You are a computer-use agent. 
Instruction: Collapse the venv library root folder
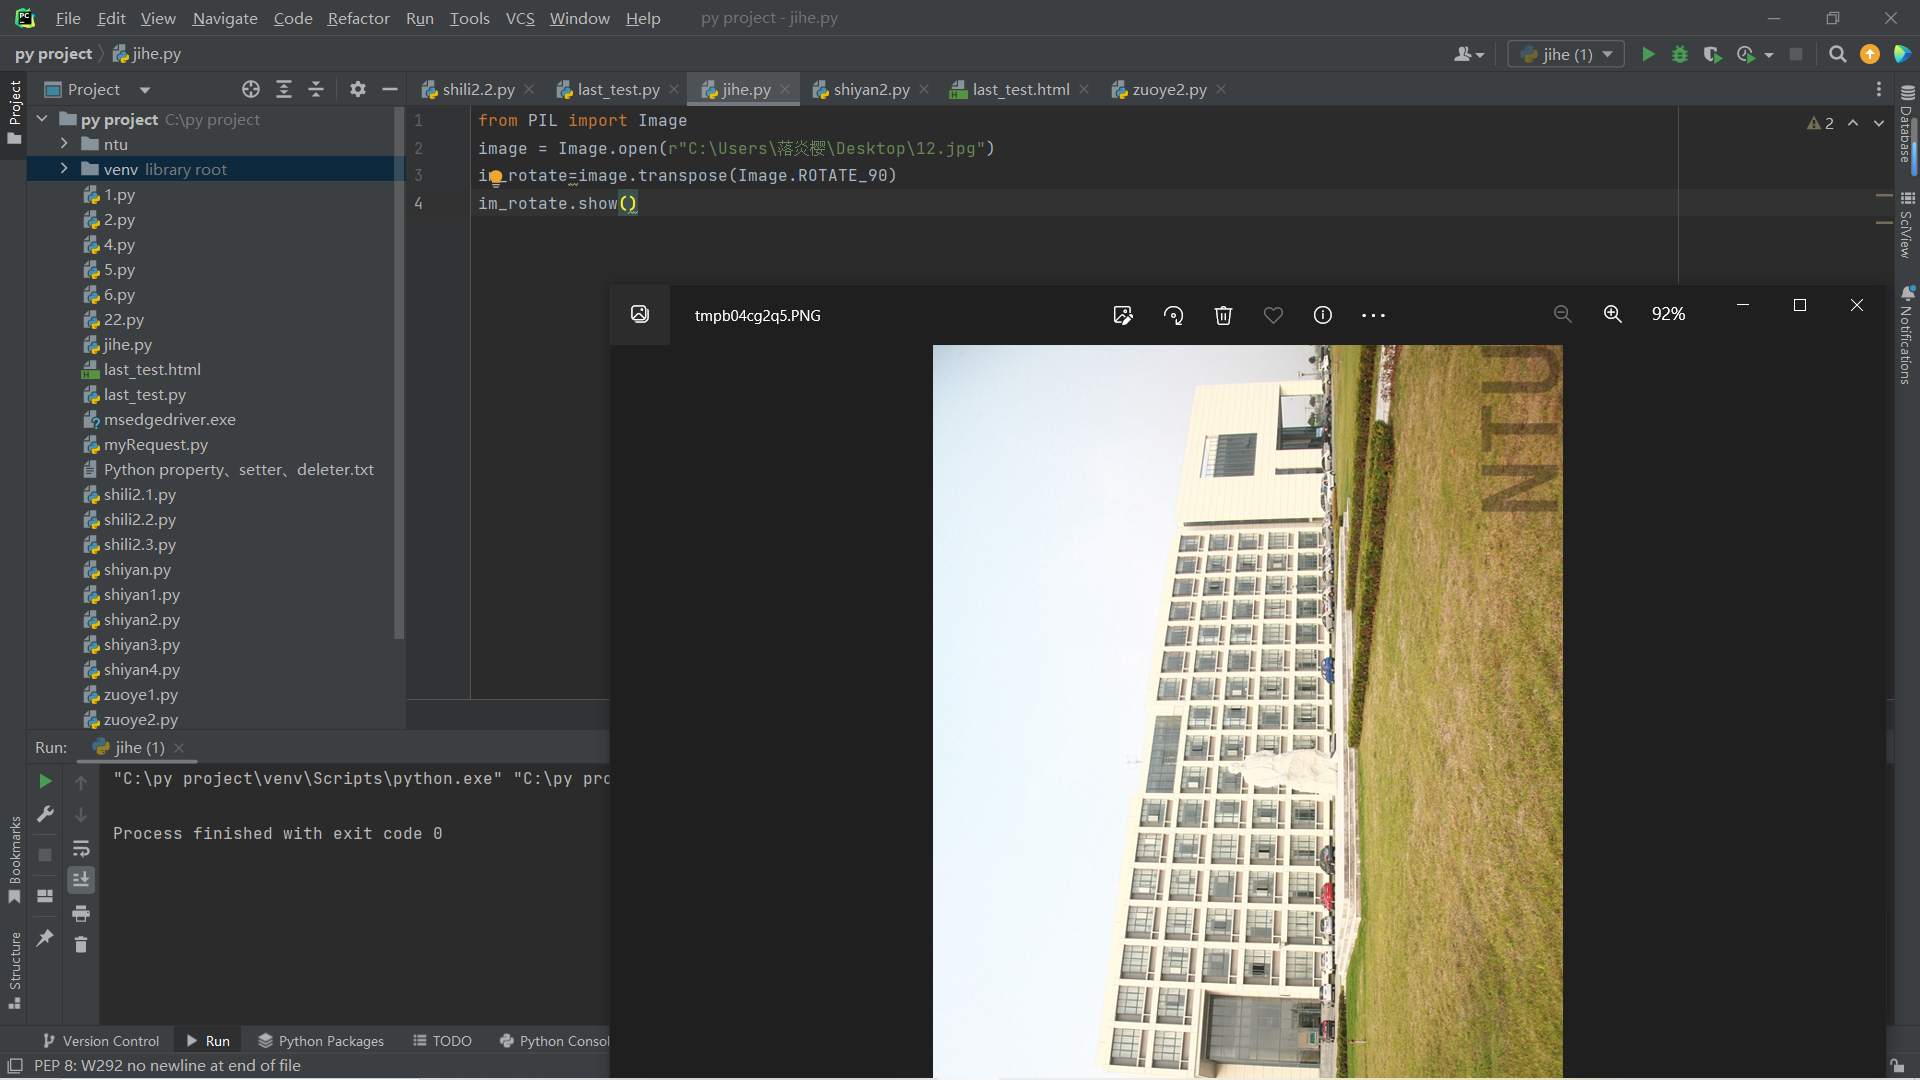coord(64,169)
